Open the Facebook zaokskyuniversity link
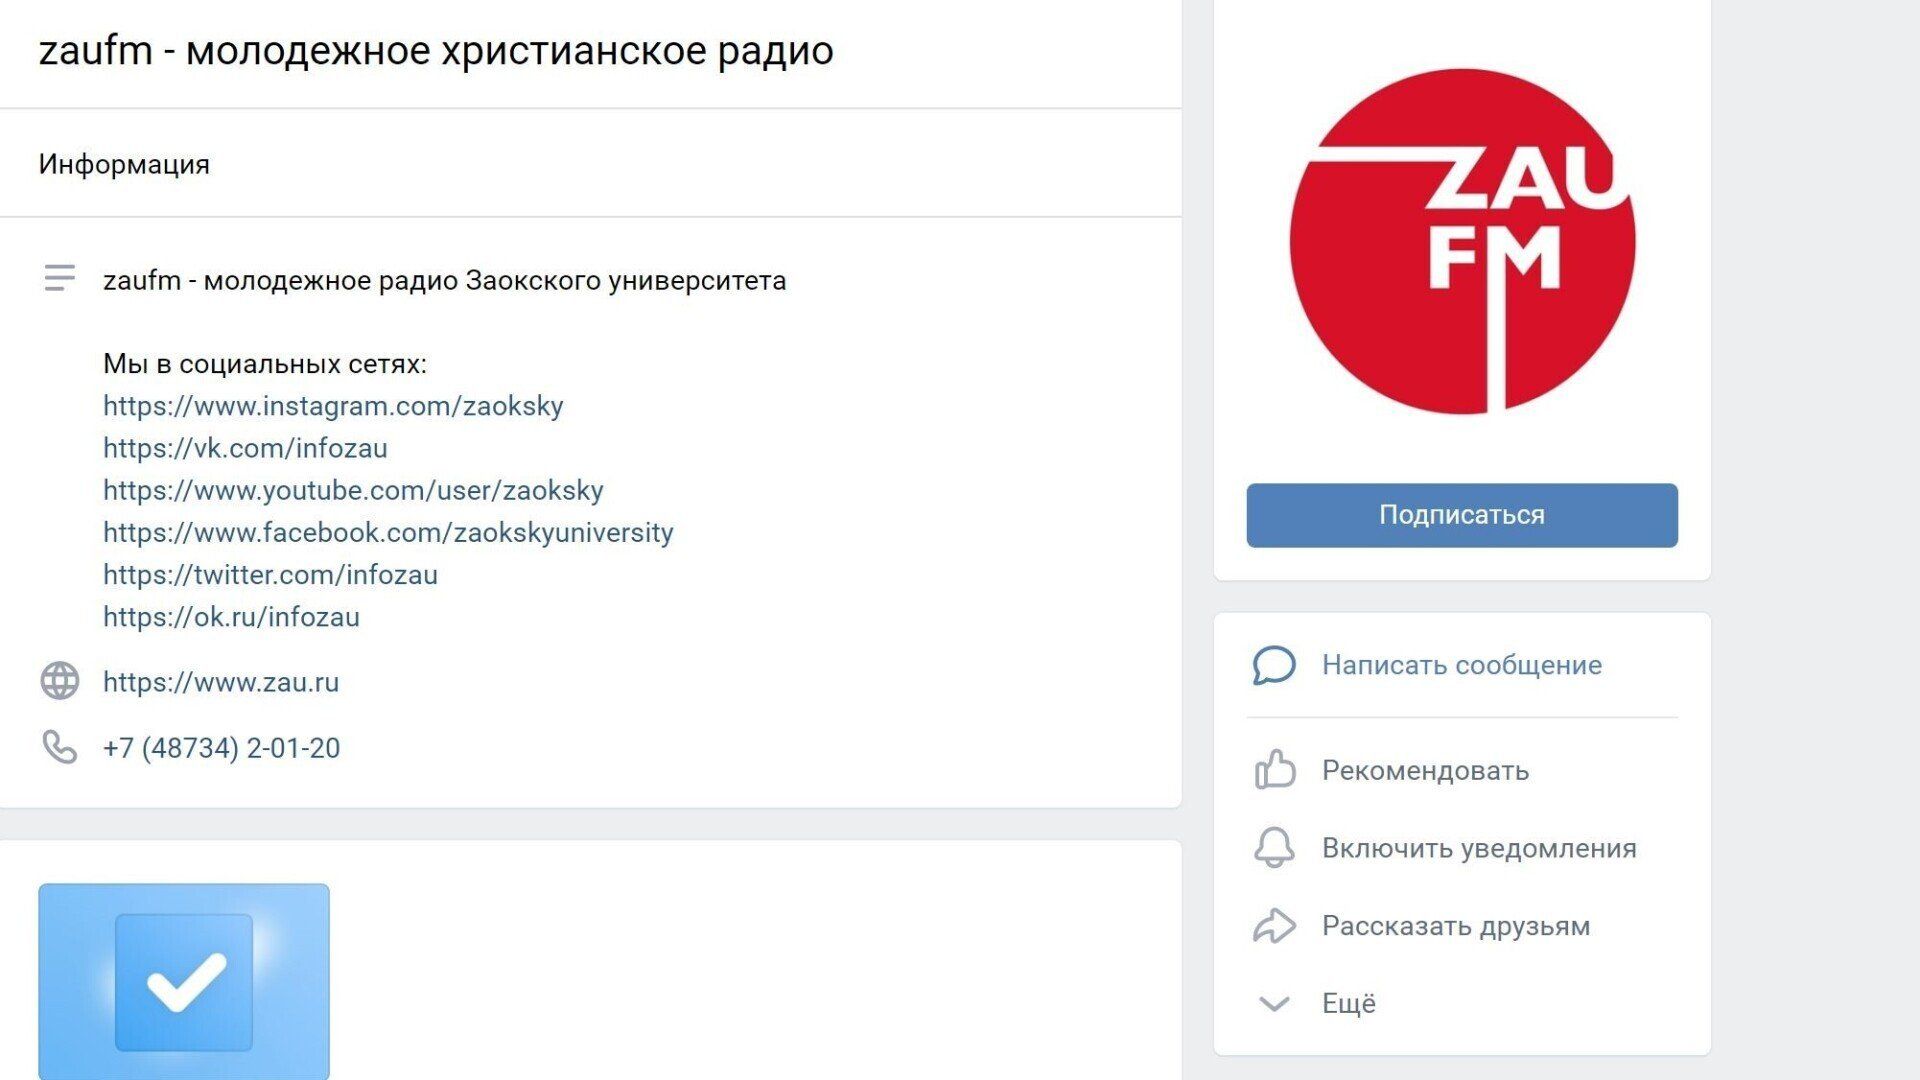Viewport: 1920px width, 1080px height. pyautogui.click(x=388, y=532)
